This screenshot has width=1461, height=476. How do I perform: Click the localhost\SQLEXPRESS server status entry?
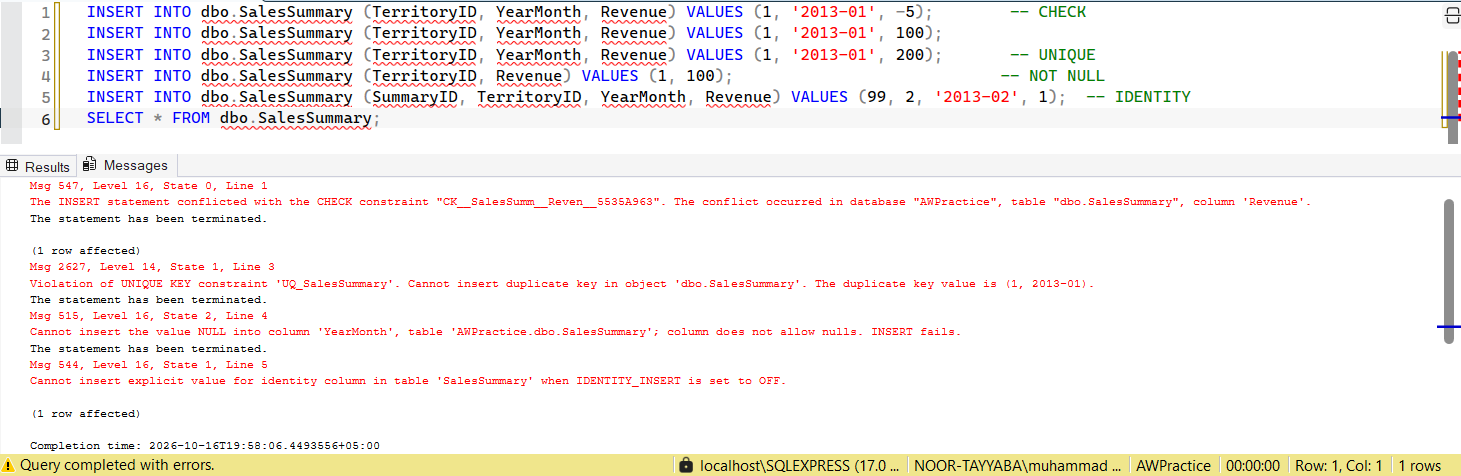pos(801,465)
